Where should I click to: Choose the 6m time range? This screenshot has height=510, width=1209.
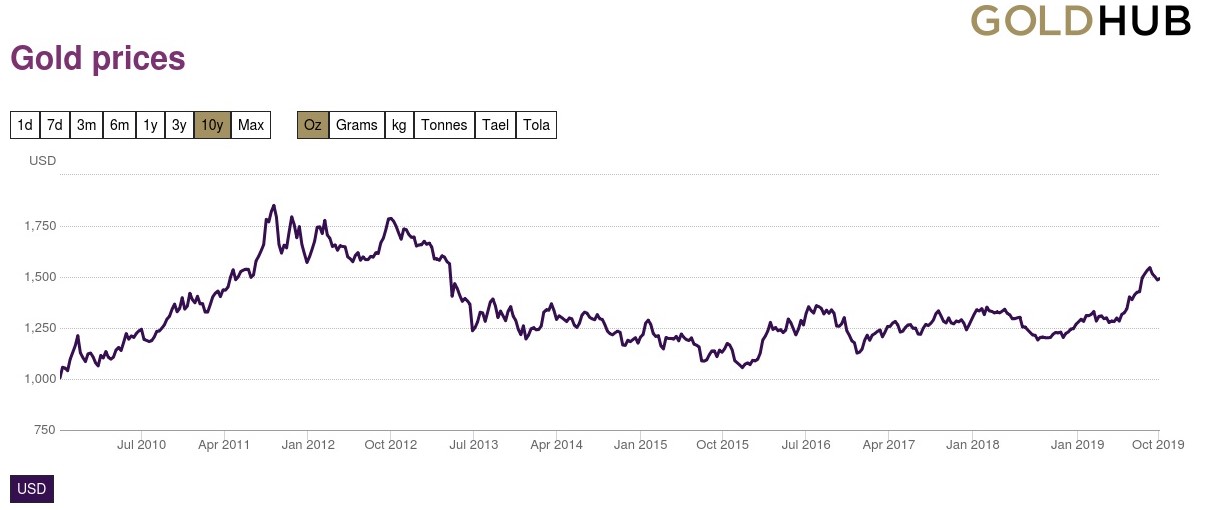(119, 125)
